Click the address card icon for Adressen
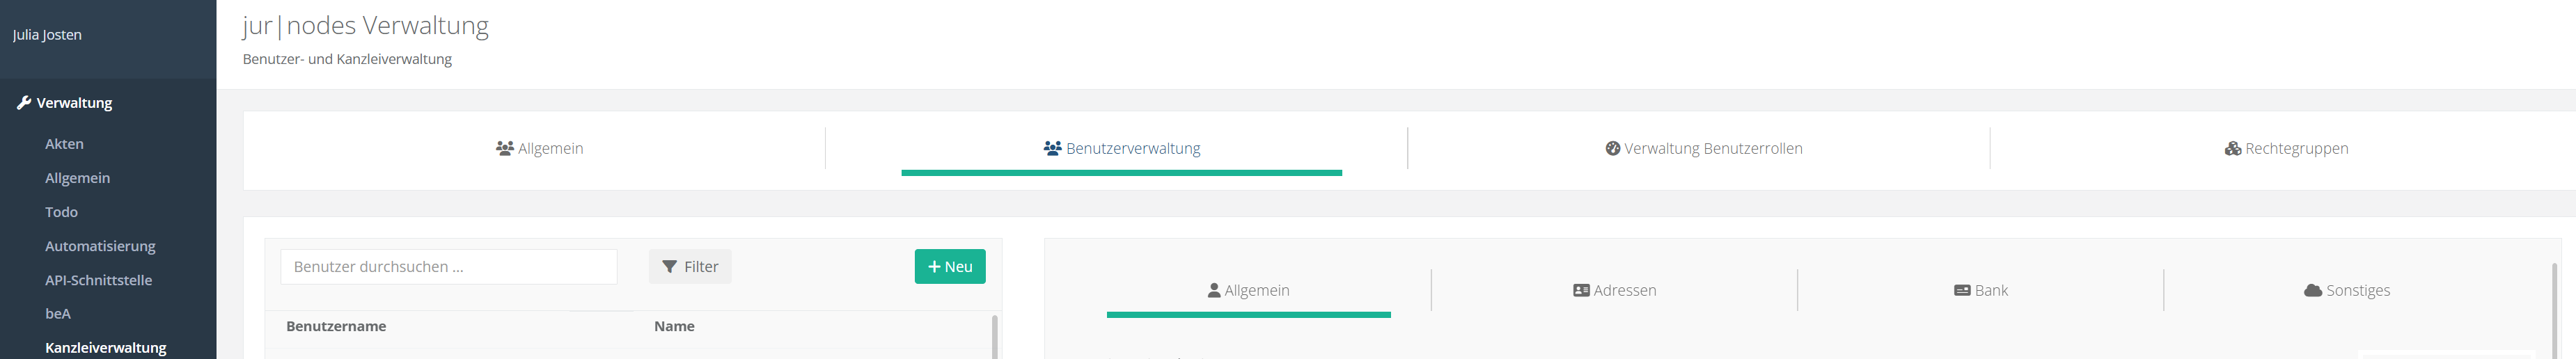Screen dimensions: 2576x359 (x=1581, y=290)
